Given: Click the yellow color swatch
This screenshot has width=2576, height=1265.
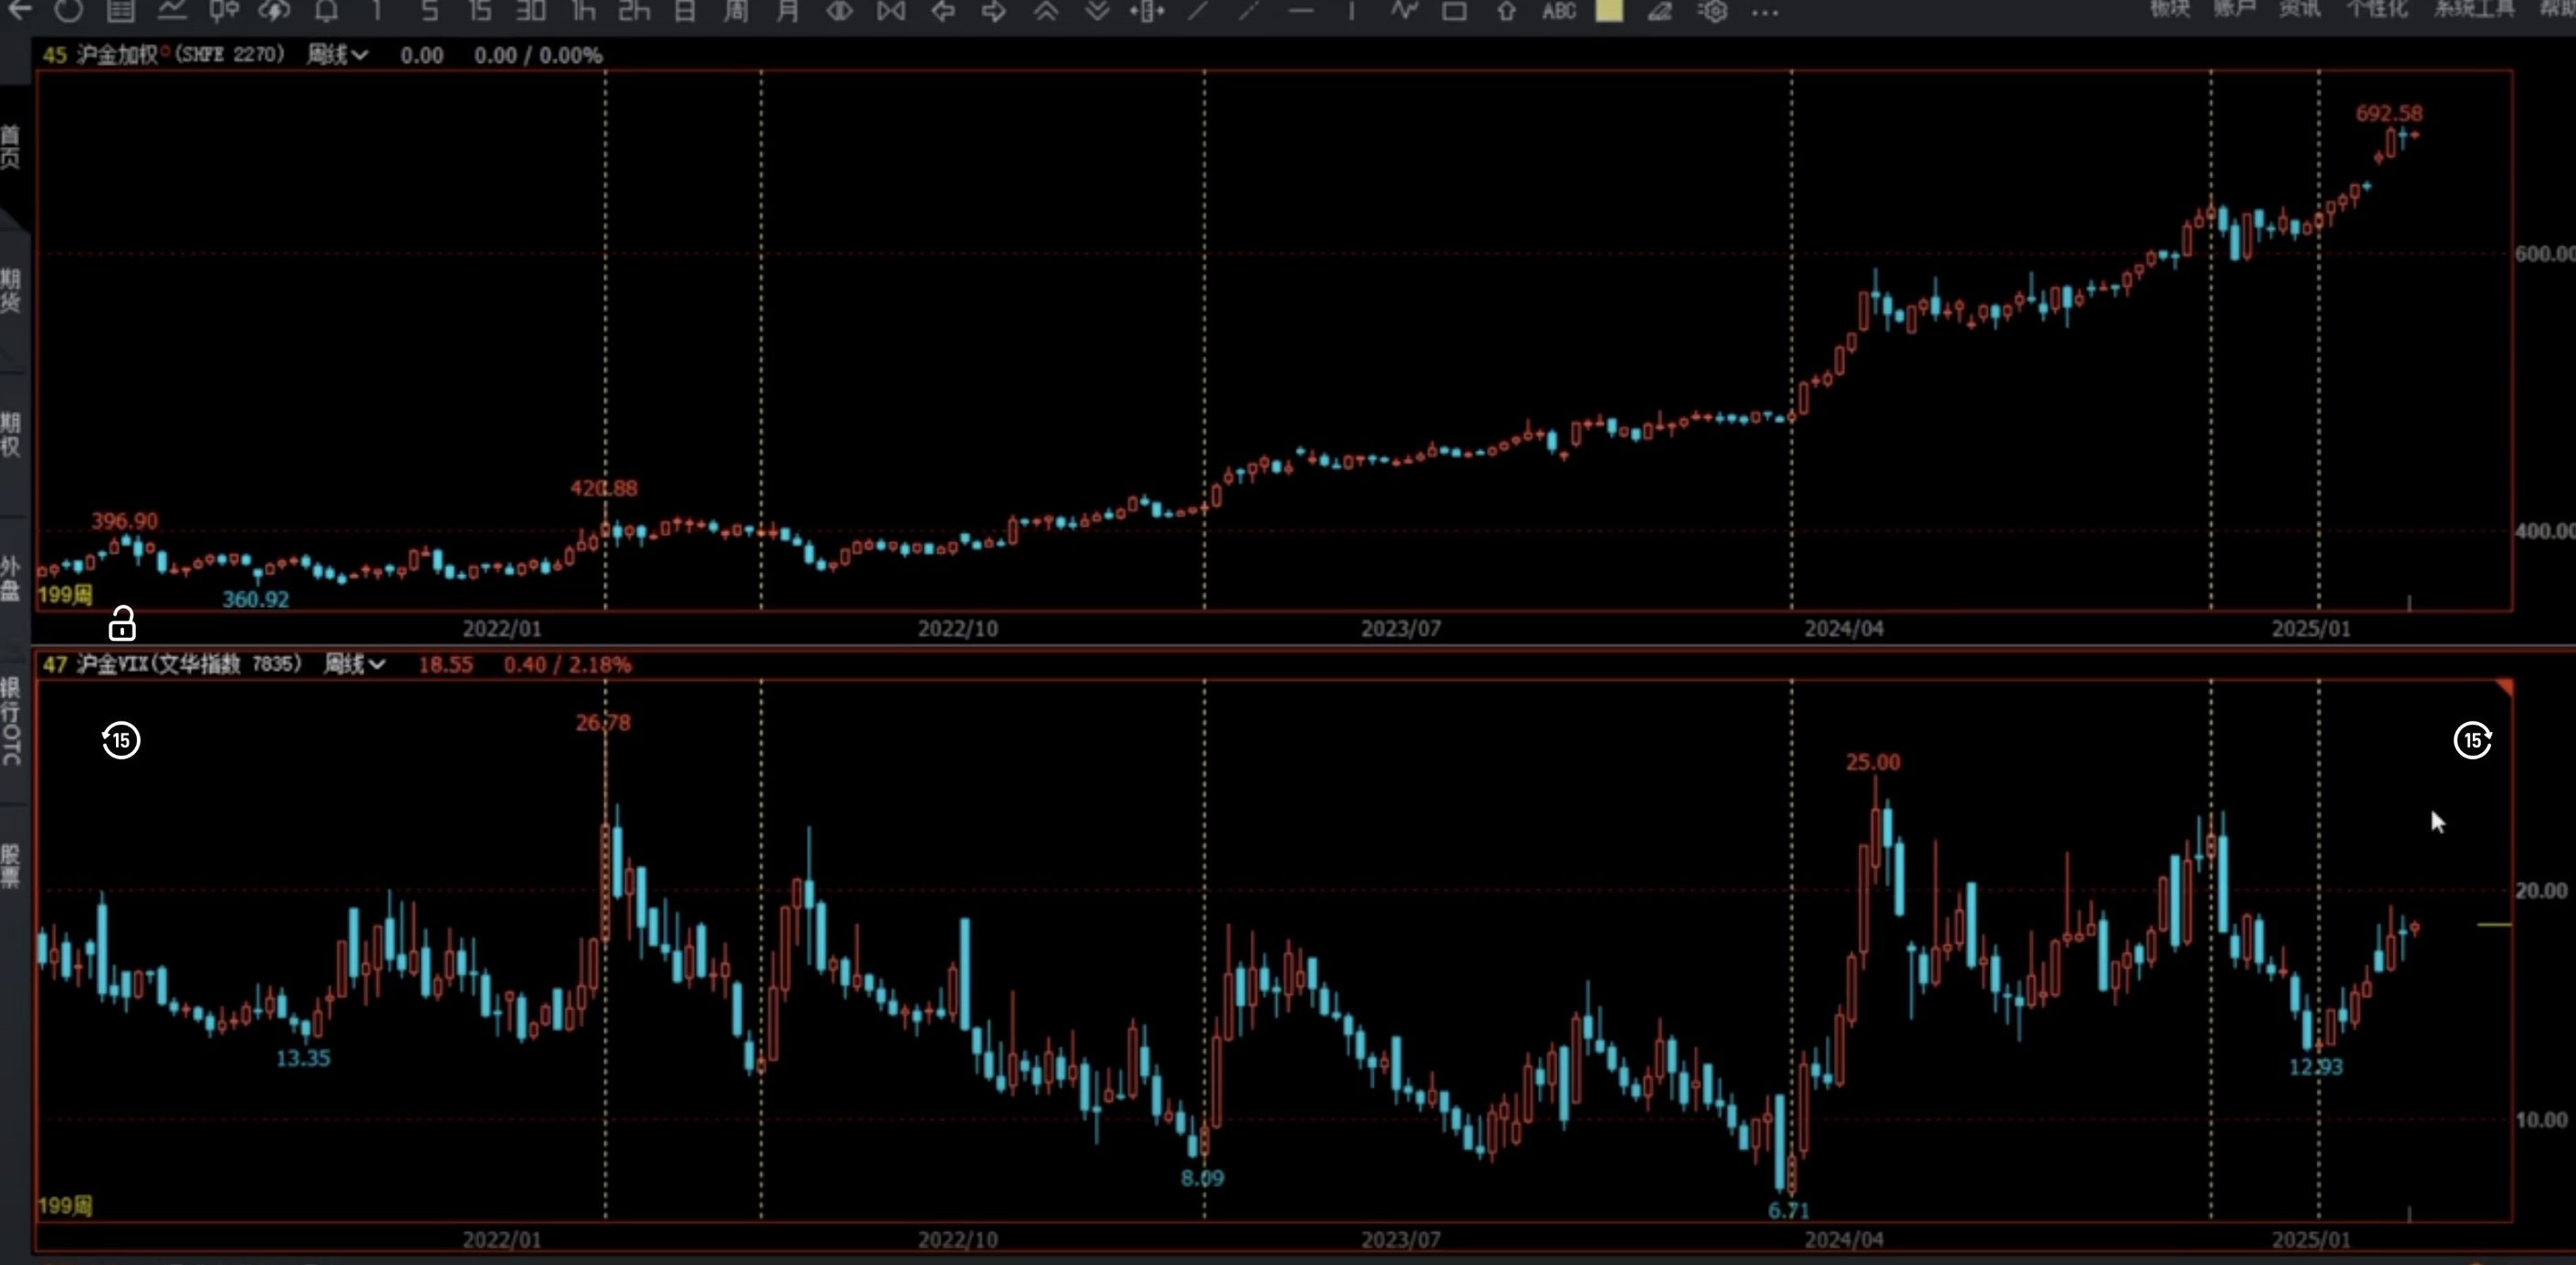Looking at the screenshot, I should pyautogui.click(x=1609, y=11).
